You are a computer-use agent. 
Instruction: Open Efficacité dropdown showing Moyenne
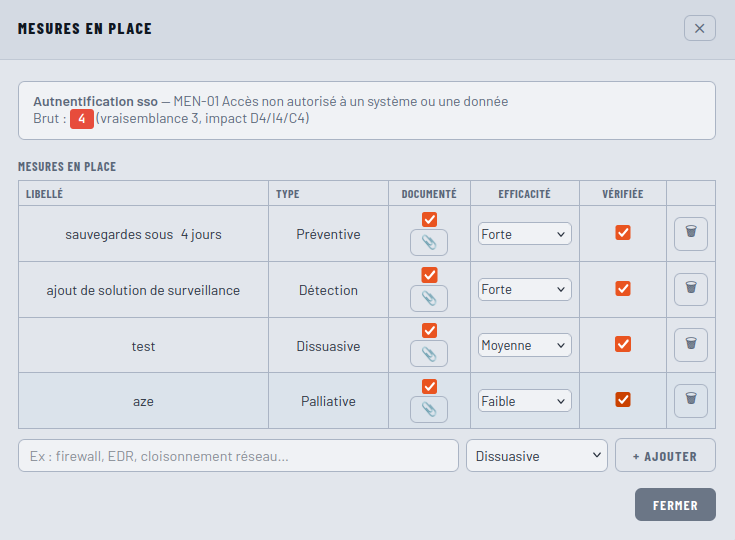pyautogui.click(x=525, y=345)
